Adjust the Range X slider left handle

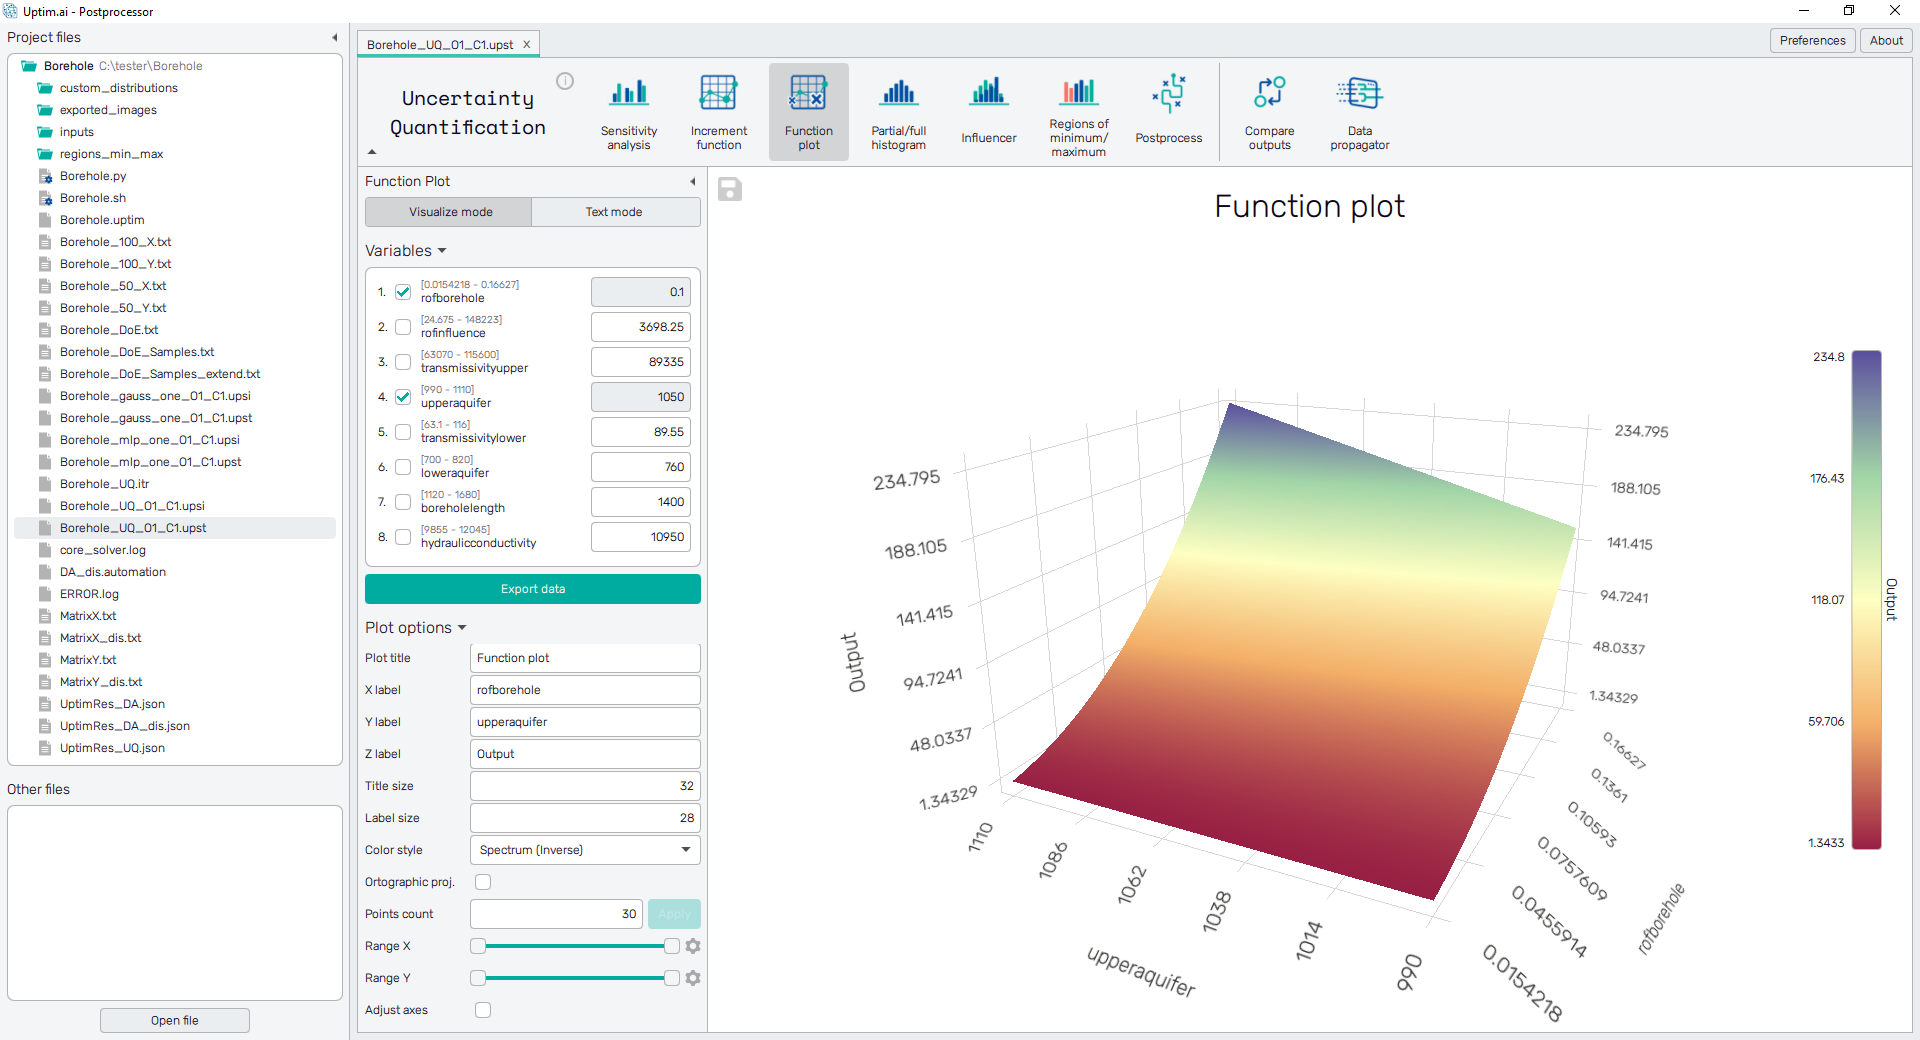click(x=478, y=946)
